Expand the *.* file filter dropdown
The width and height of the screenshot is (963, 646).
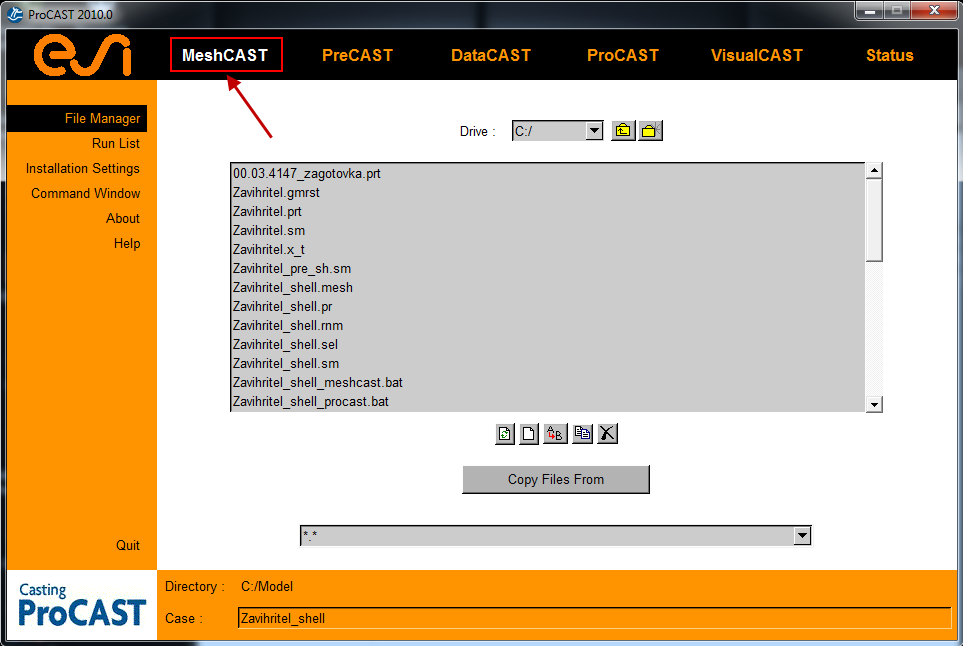tap(801, 535)
